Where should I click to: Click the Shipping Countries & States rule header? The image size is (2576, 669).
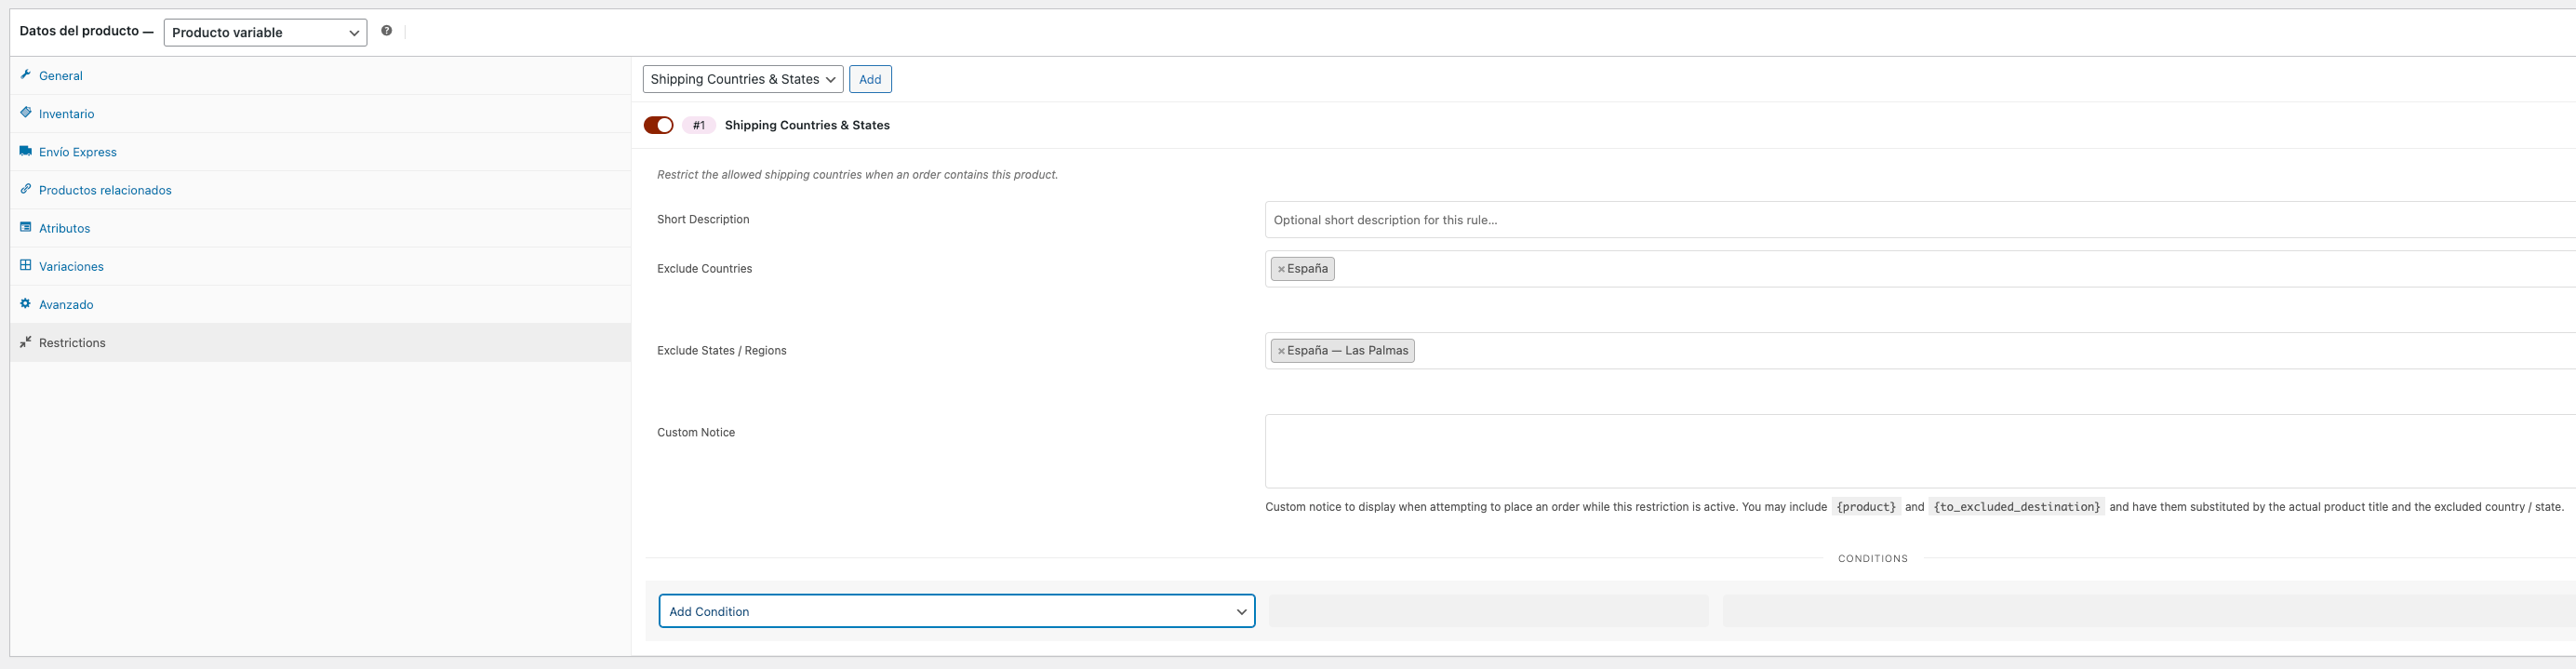tap(807, 125)
